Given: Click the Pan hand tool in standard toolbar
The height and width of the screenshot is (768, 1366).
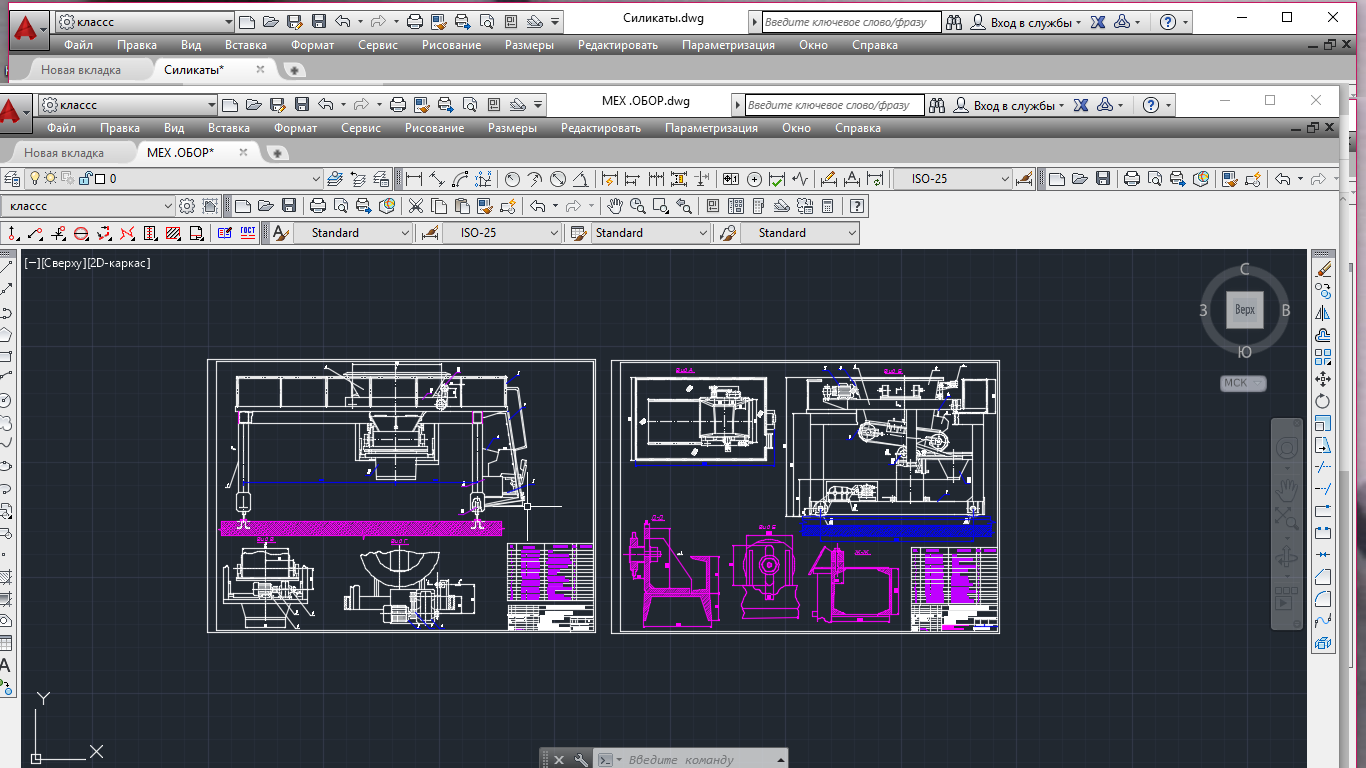Looking at the screenshot, I should [x=615, y=206].
